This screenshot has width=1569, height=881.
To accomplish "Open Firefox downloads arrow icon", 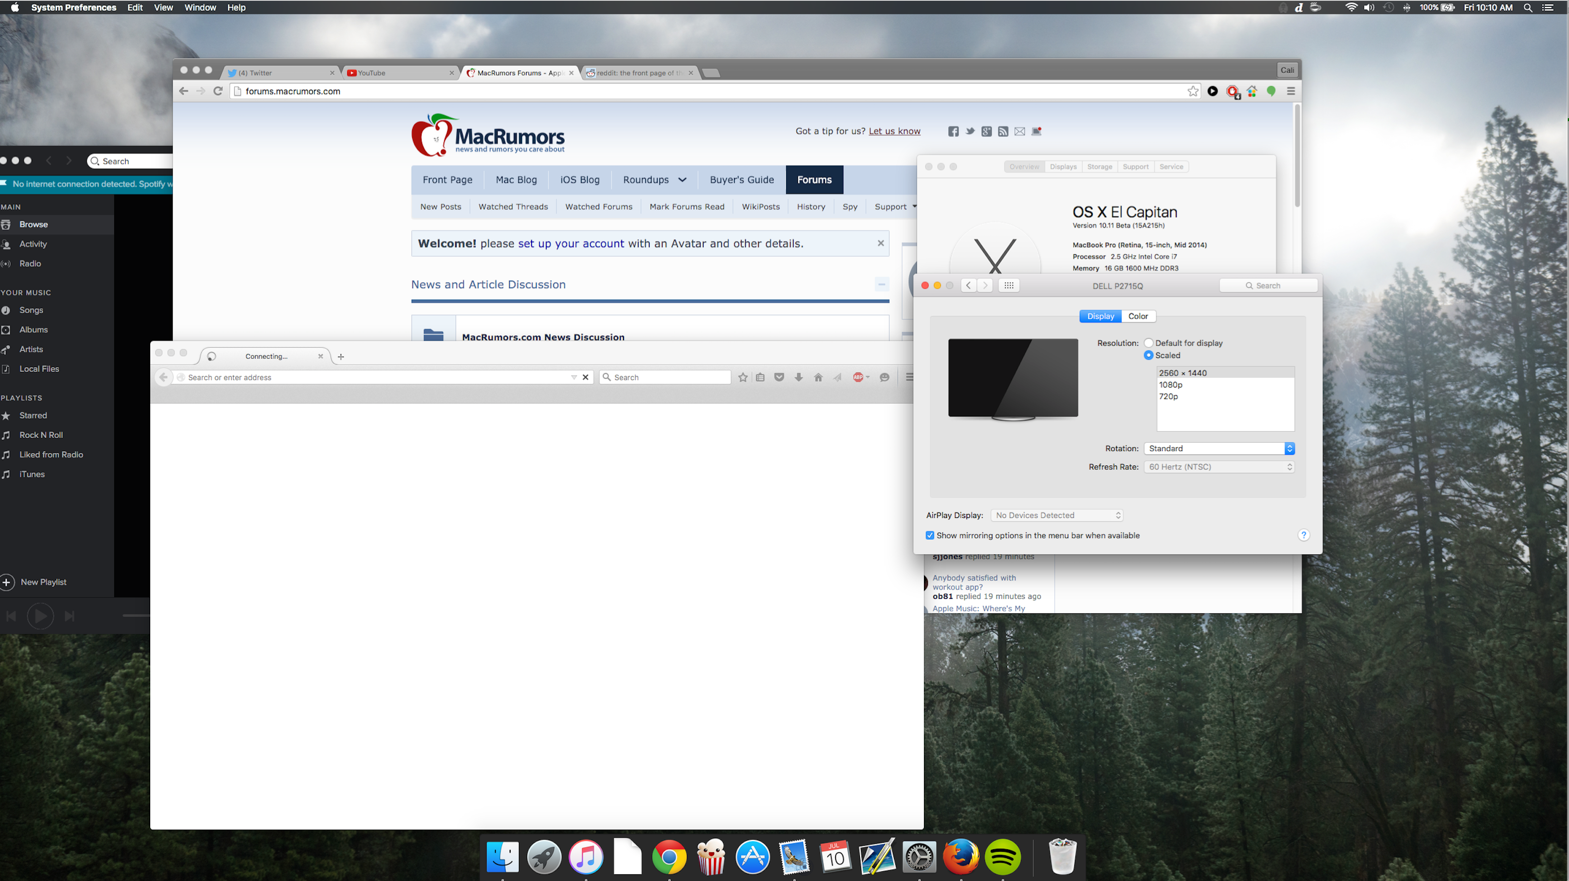I will pyautogui.click(x=798, y=377).
